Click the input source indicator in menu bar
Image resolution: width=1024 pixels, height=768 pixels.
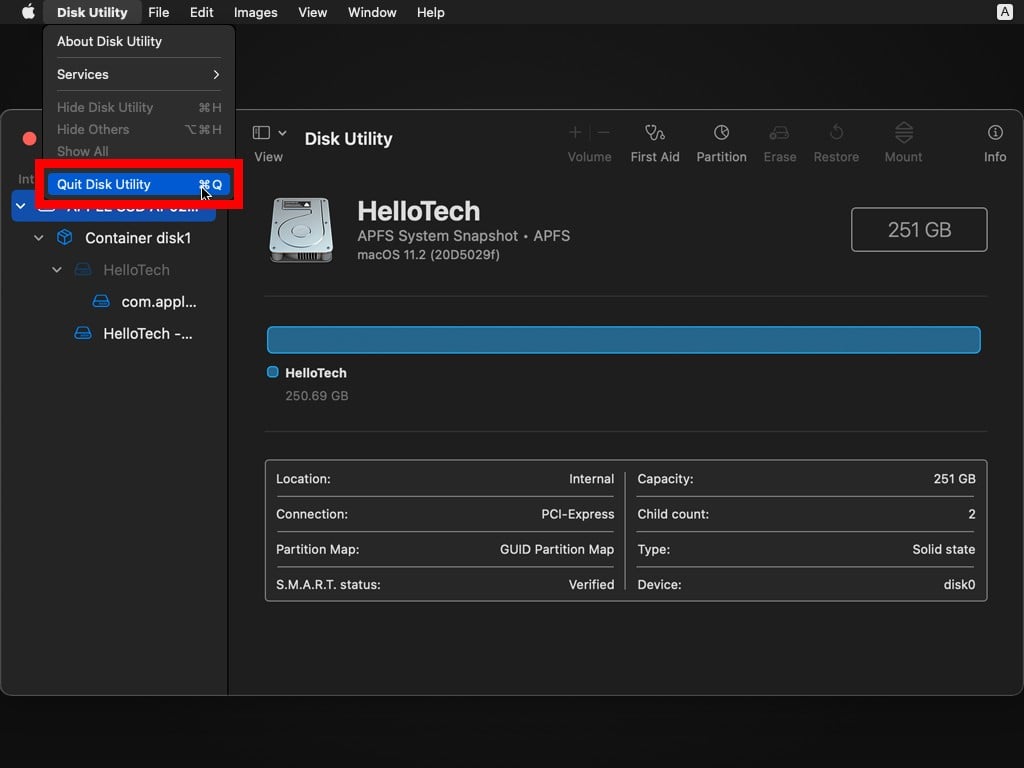(x=1004, y=12)
